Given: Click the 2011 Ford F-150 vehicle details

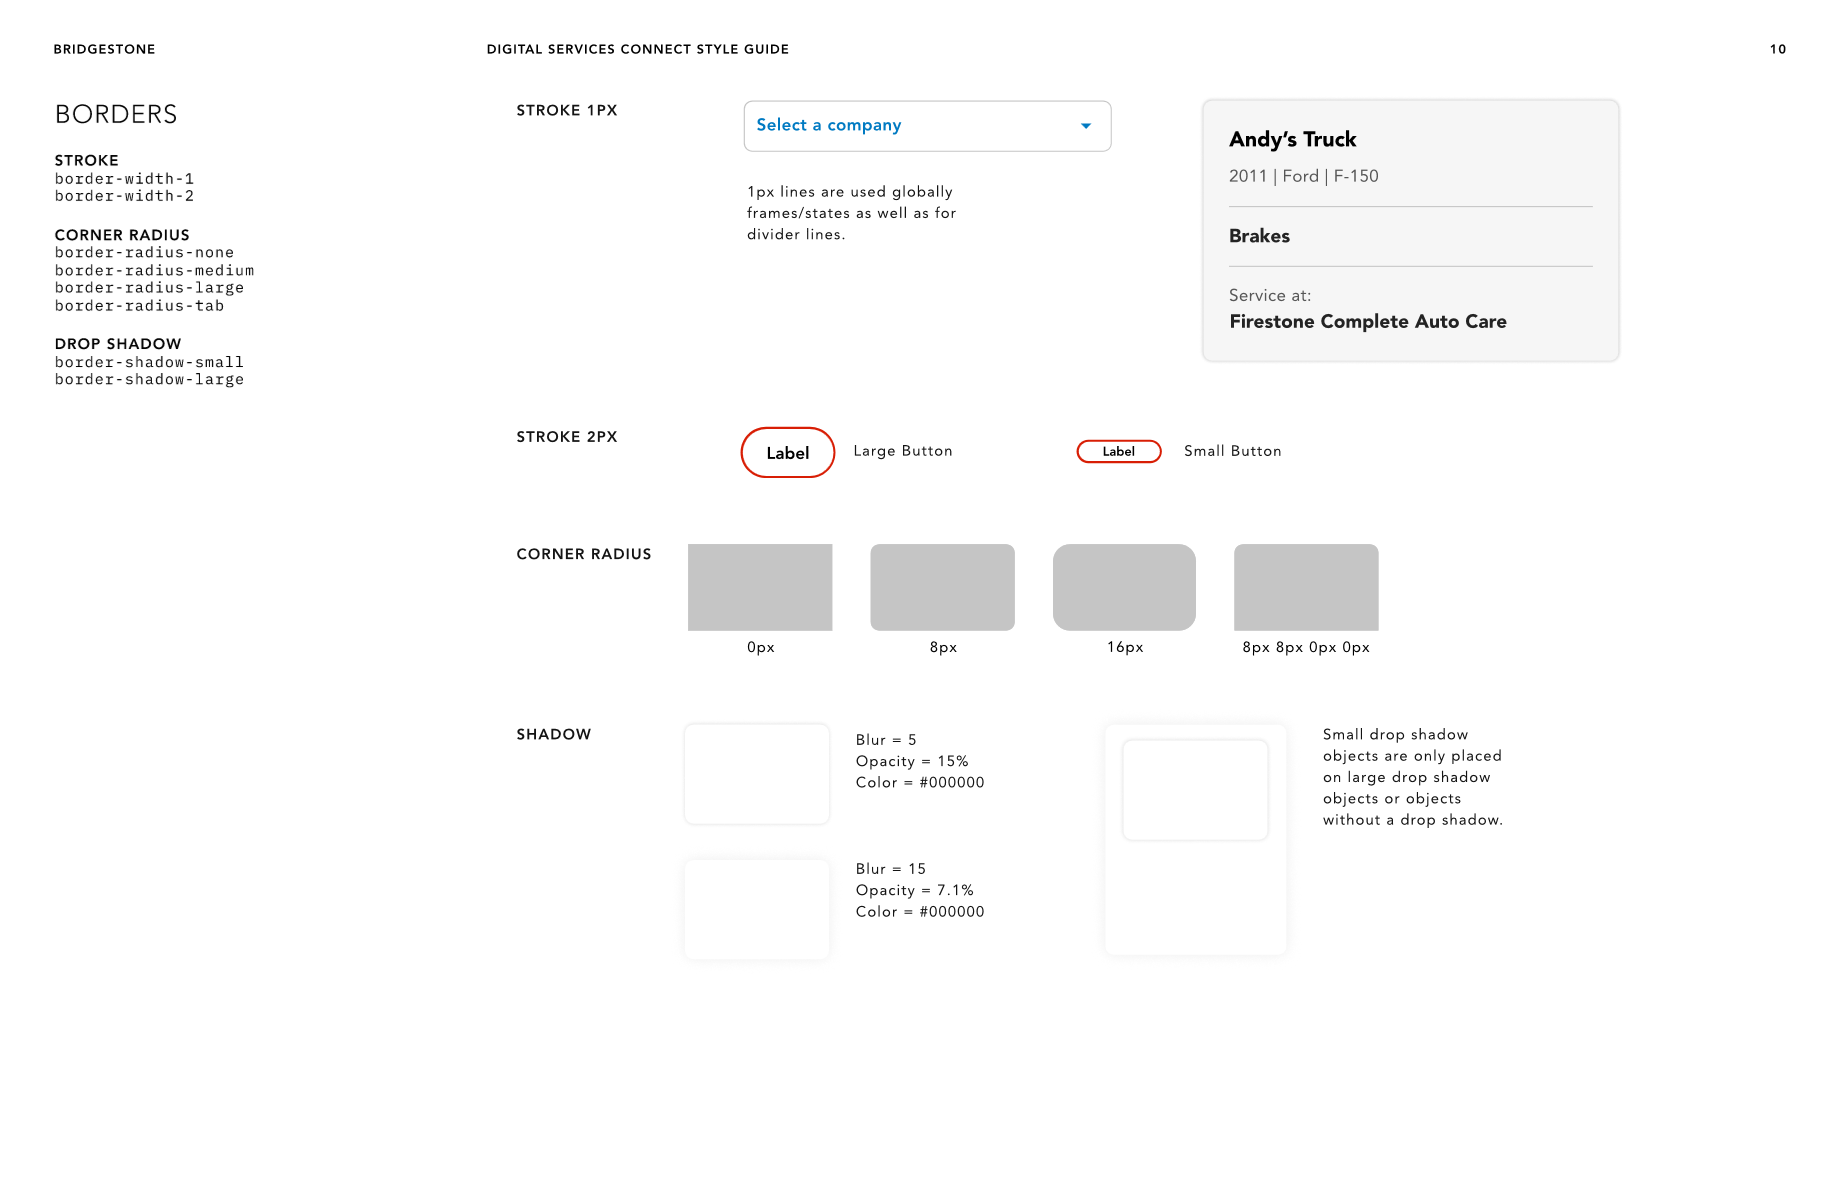Looking at the screenshot, I should (x=1303, y=176).
